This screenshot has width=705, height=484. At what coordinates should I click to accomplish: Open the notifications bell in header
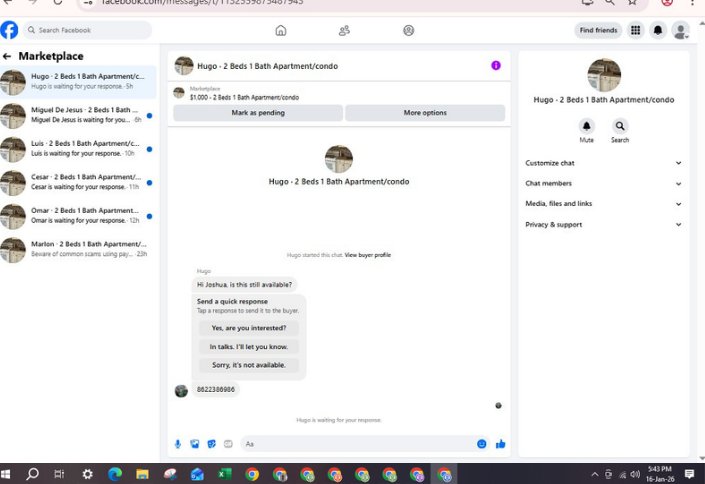(658, 30)
